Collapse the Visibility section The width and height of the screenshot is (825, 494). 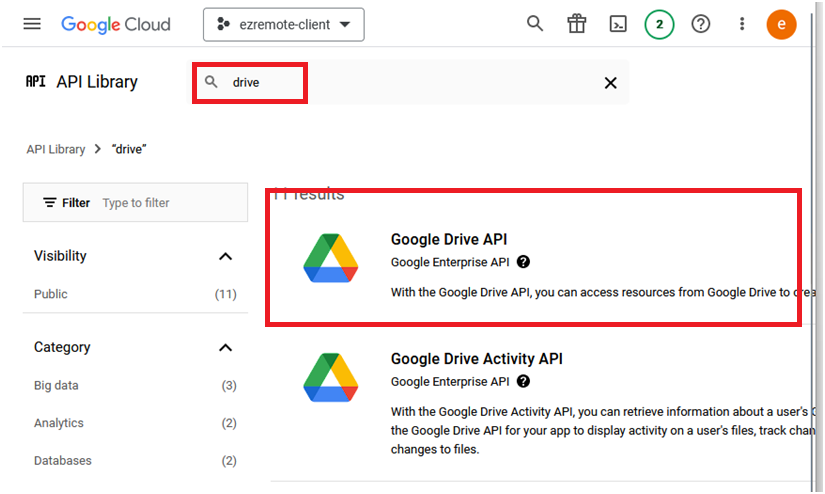click(x=225, y=256)
